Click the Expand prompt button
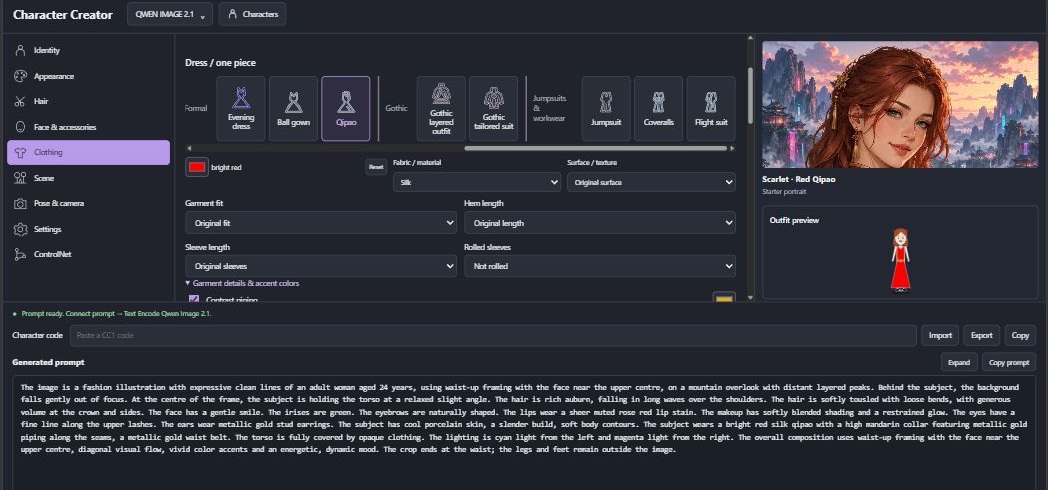 tap(958, 362)
